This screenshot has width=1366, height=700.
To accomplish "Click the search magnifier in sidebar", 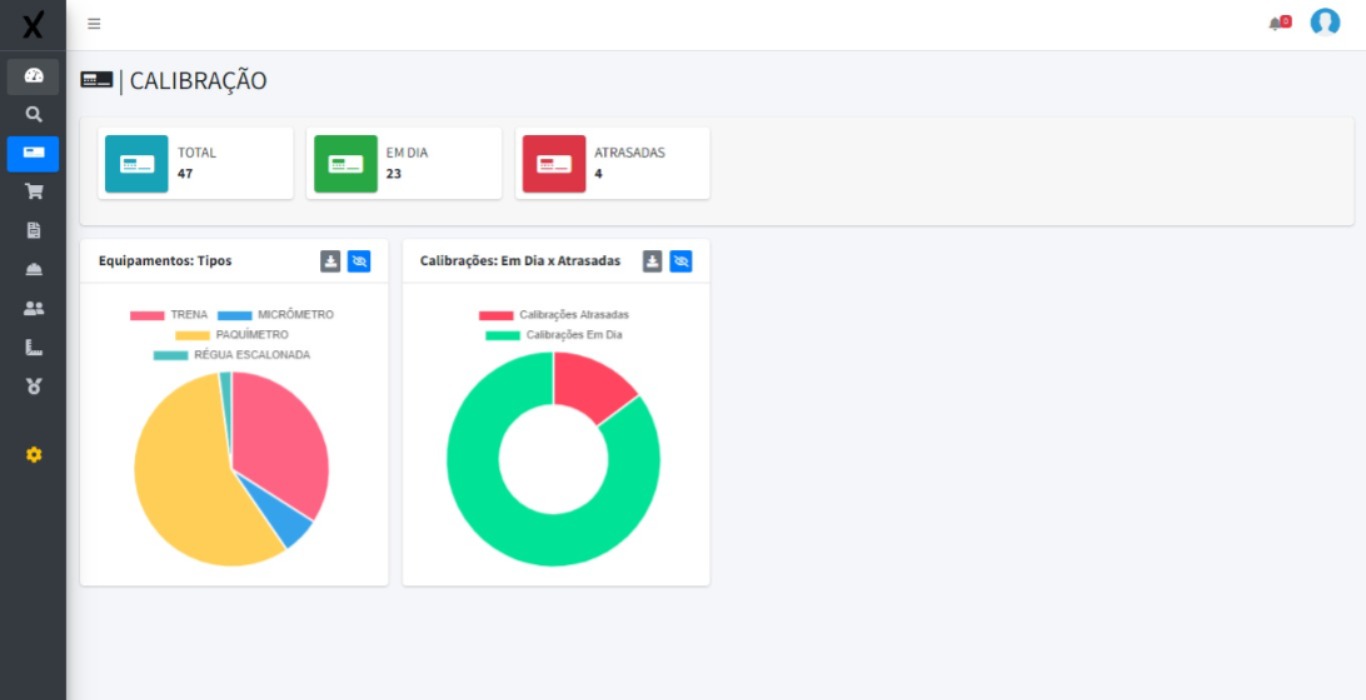I will [x=33, y=115].
